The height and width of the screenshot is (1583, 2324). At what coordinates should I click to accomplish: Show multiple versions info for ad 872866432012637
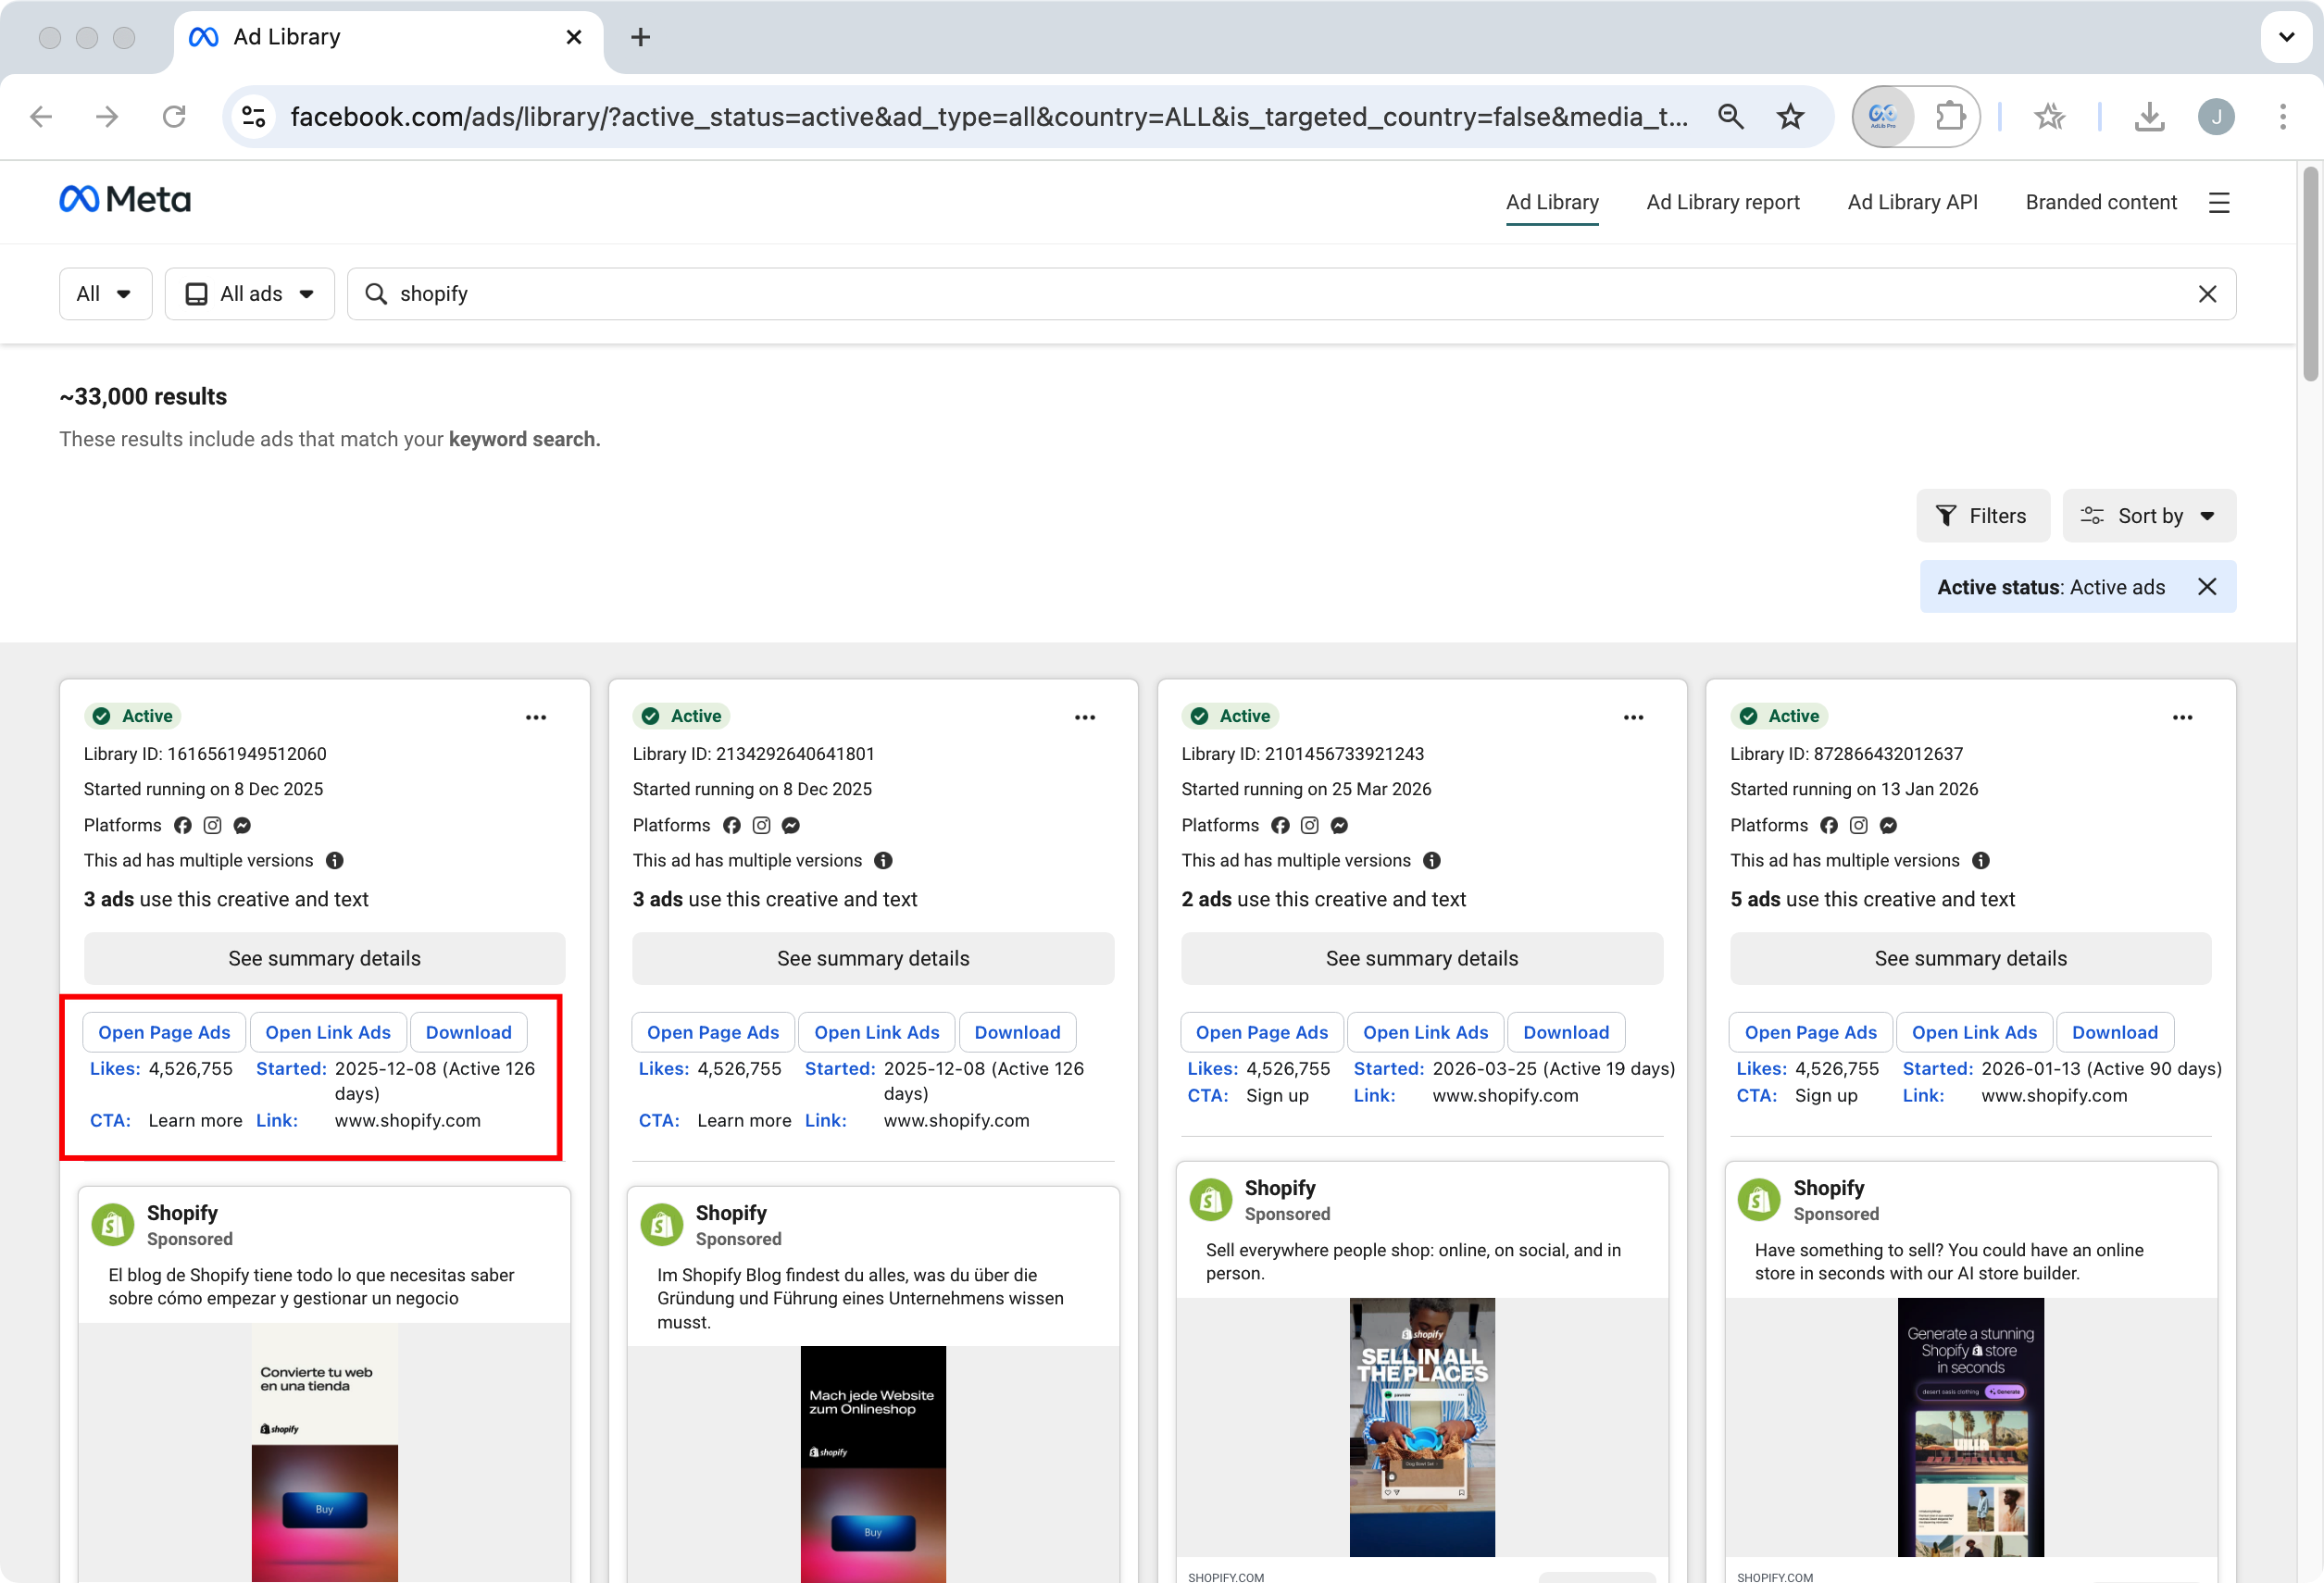pos(1981,861)
